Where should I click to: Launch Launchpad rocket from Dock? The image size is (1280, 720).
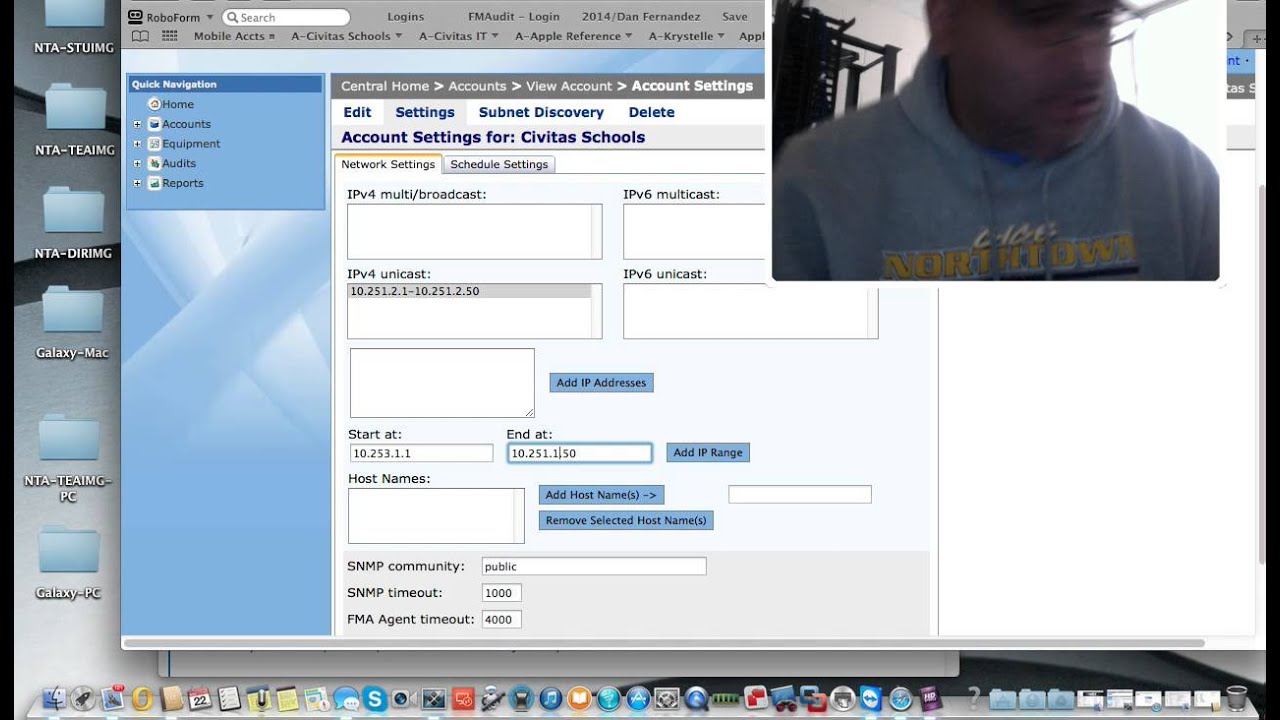pyautogui.click(x=82, y=699)
